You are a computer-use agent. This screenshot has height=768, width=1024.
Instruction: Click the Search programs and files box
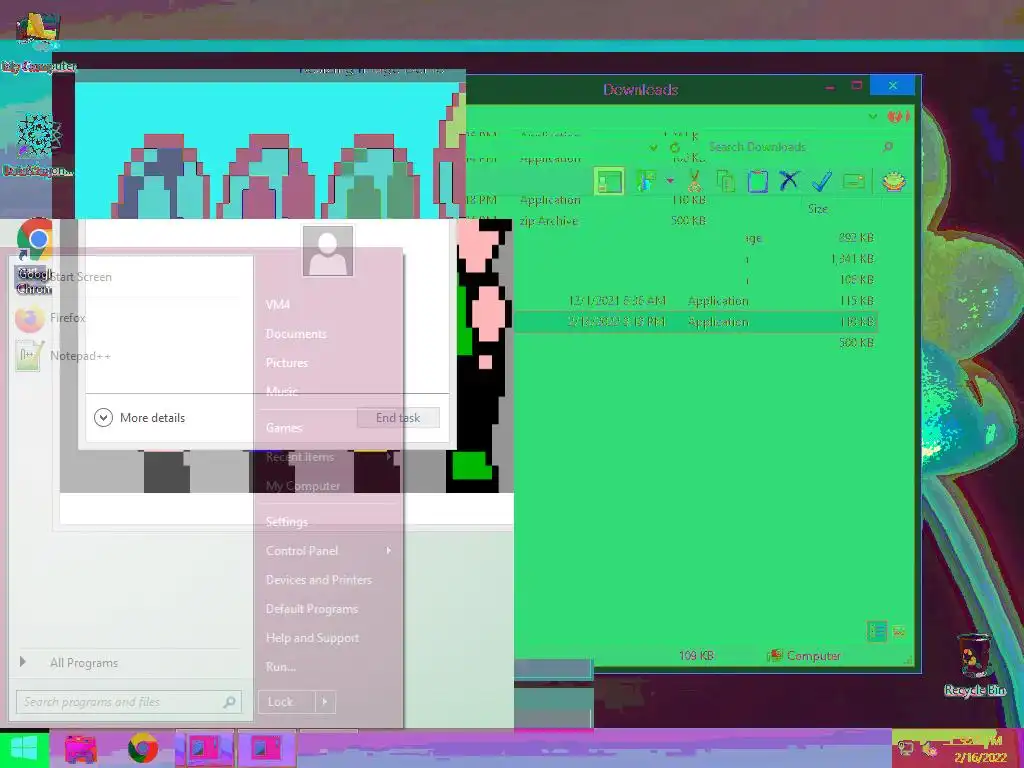129,702
